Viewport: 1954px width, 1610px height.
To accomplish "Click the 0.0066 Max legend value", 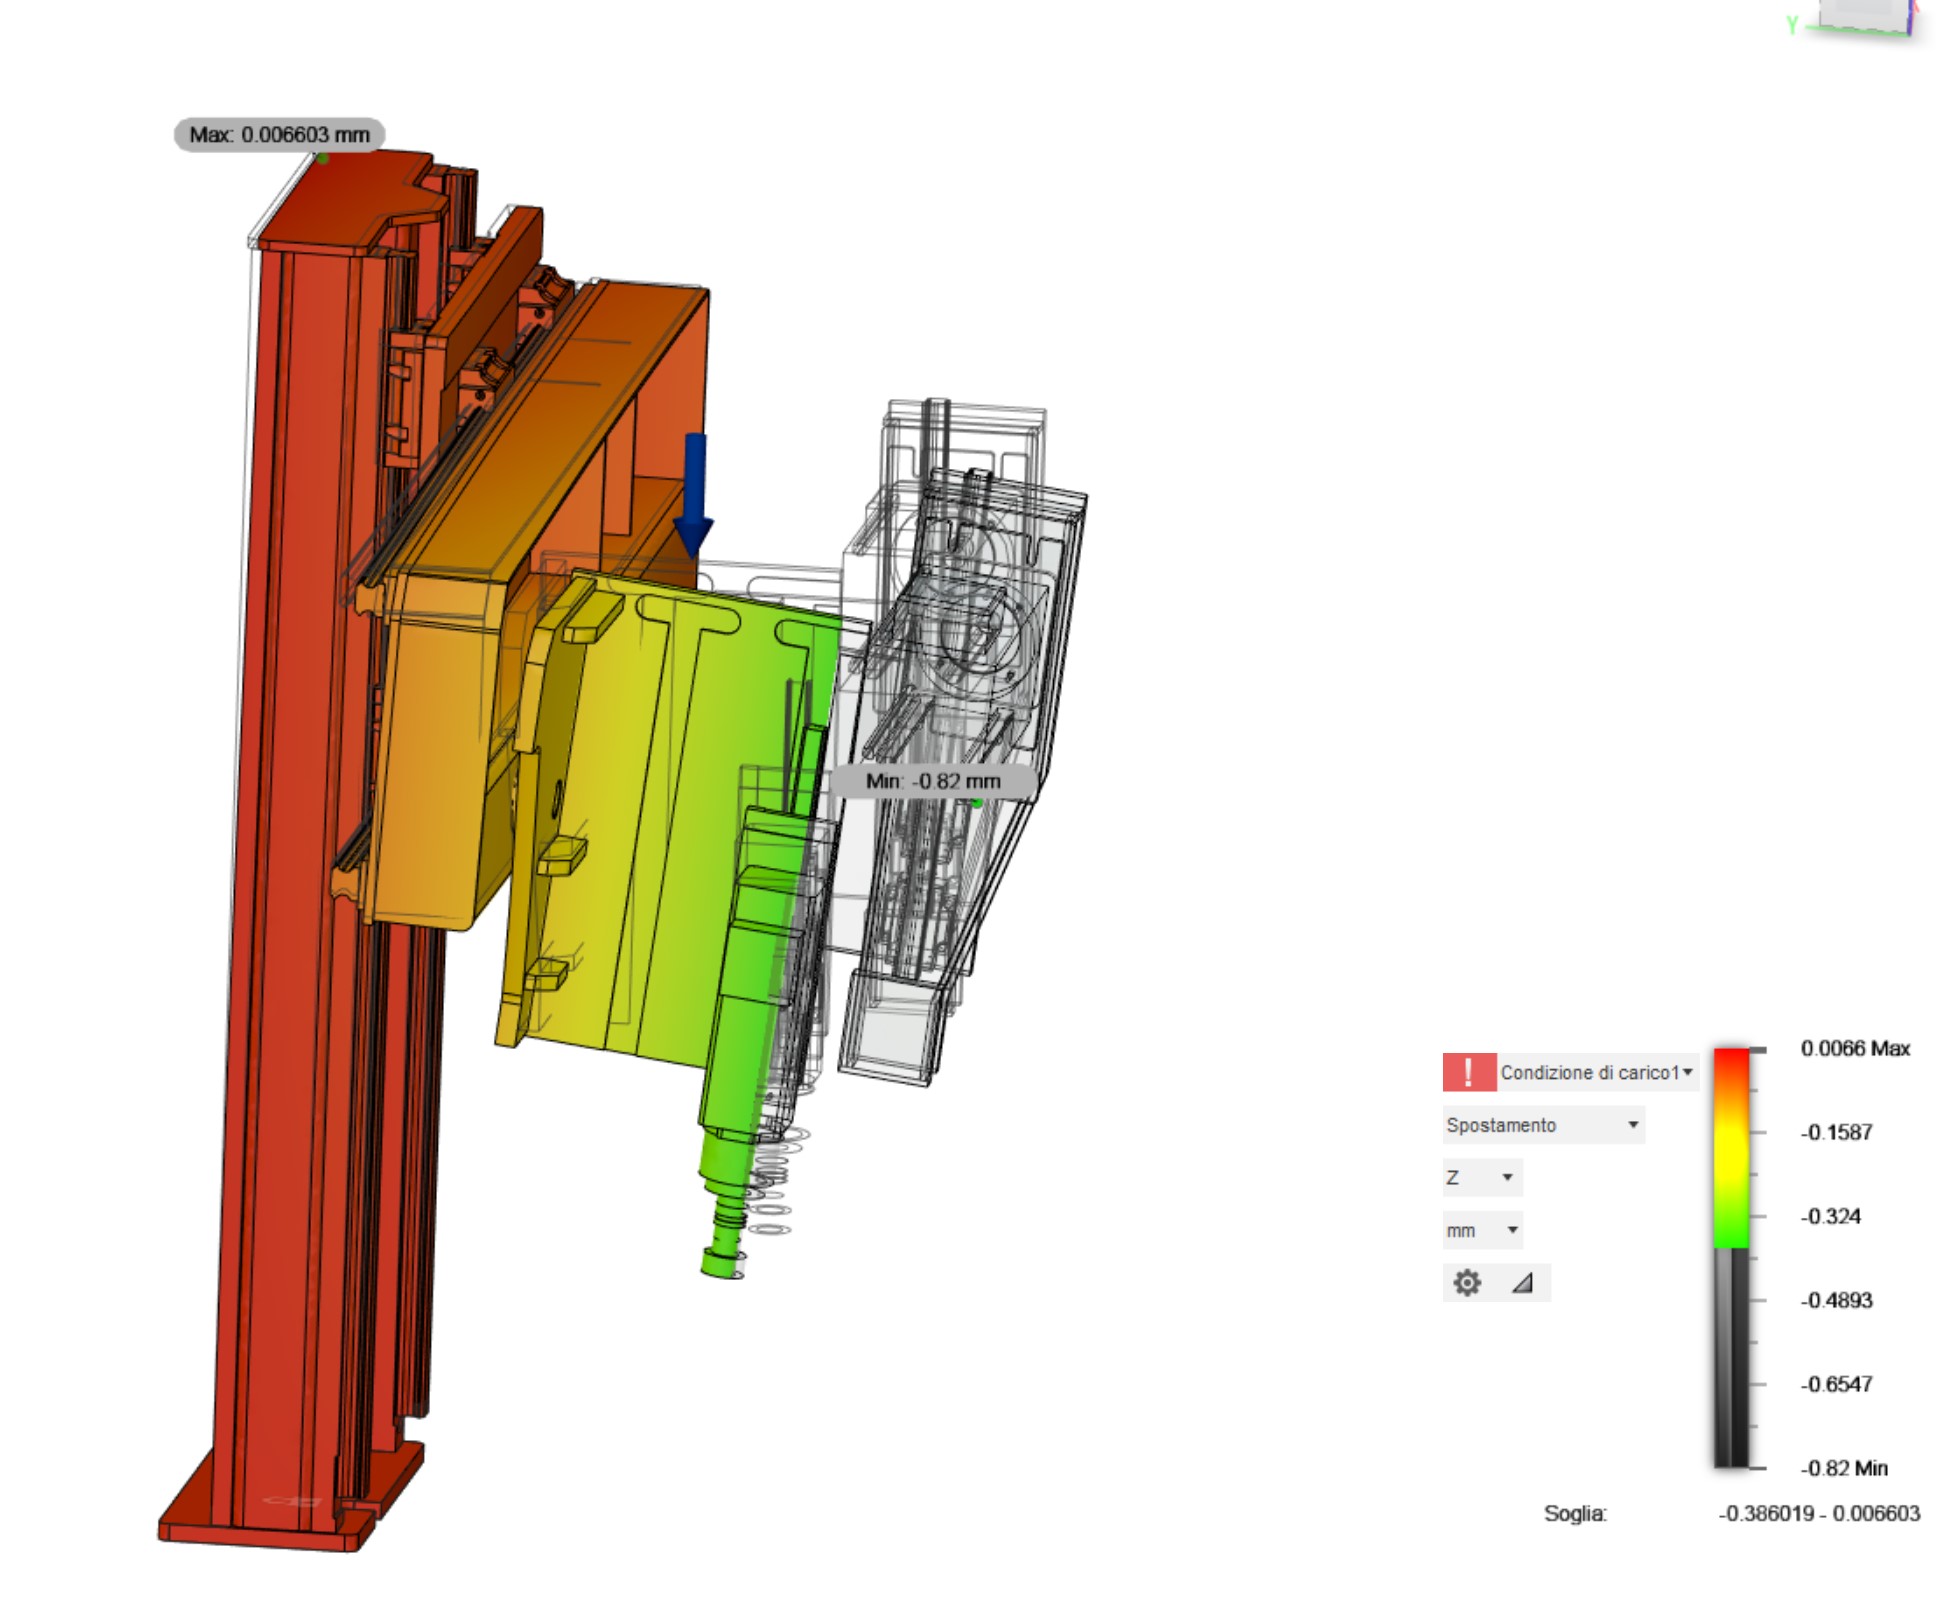I will click(1855, 1048).
